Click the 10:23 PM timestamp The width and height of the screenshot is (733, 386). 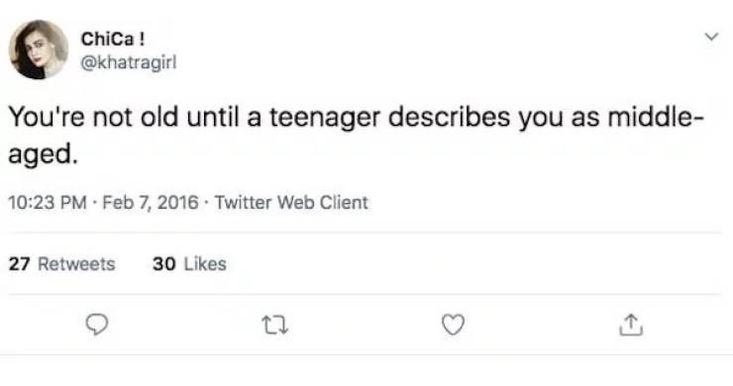[48, 202]
